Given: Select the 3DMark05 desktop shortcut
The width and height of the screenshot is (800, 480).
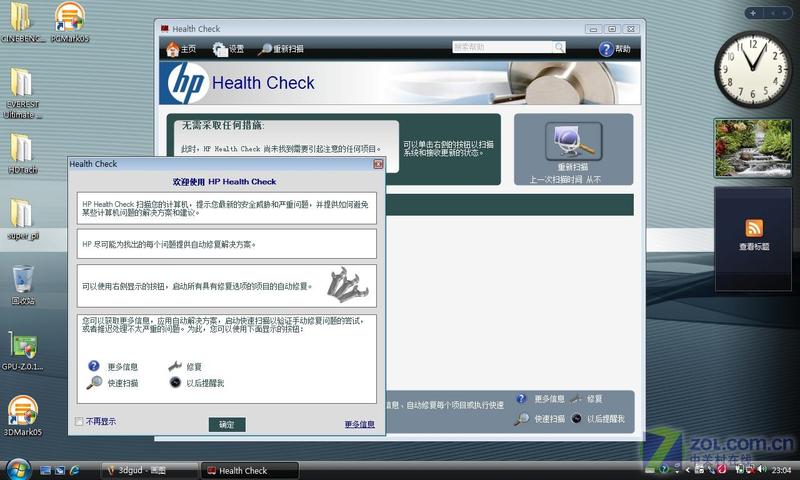Looking at the screenshot, I should [22, 416].
